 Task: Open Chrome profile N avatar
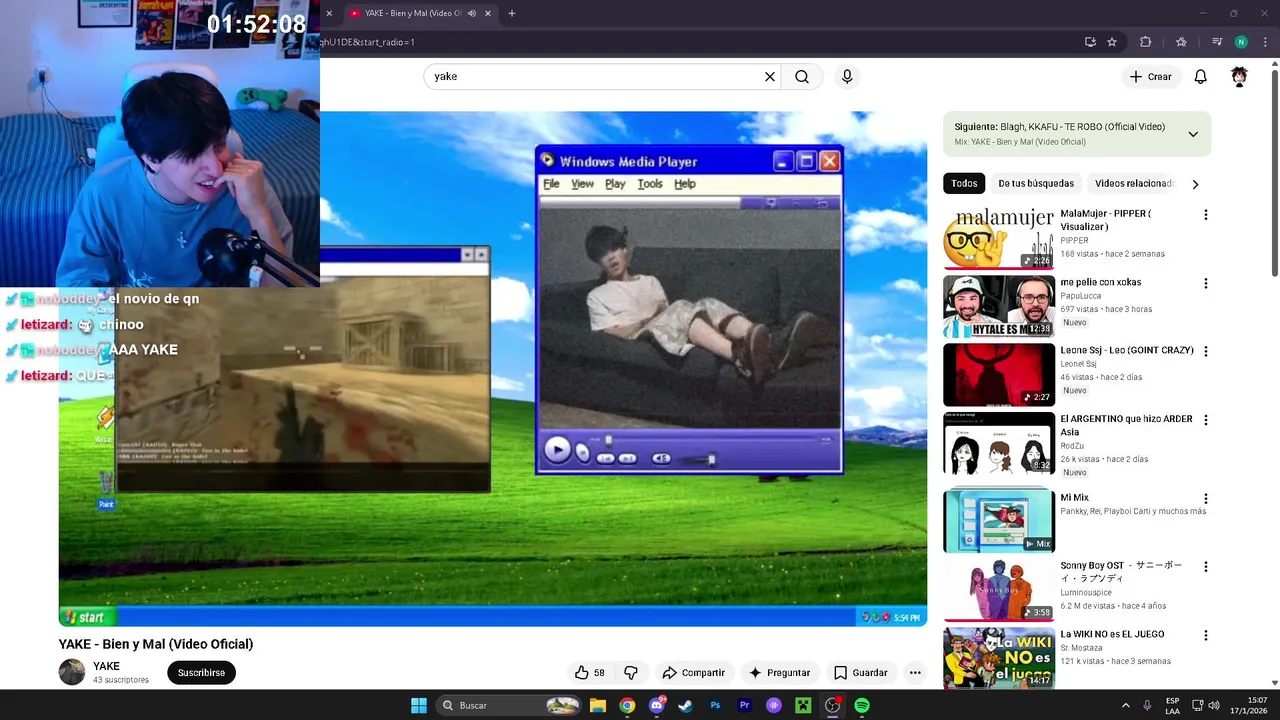(1241, 42)
